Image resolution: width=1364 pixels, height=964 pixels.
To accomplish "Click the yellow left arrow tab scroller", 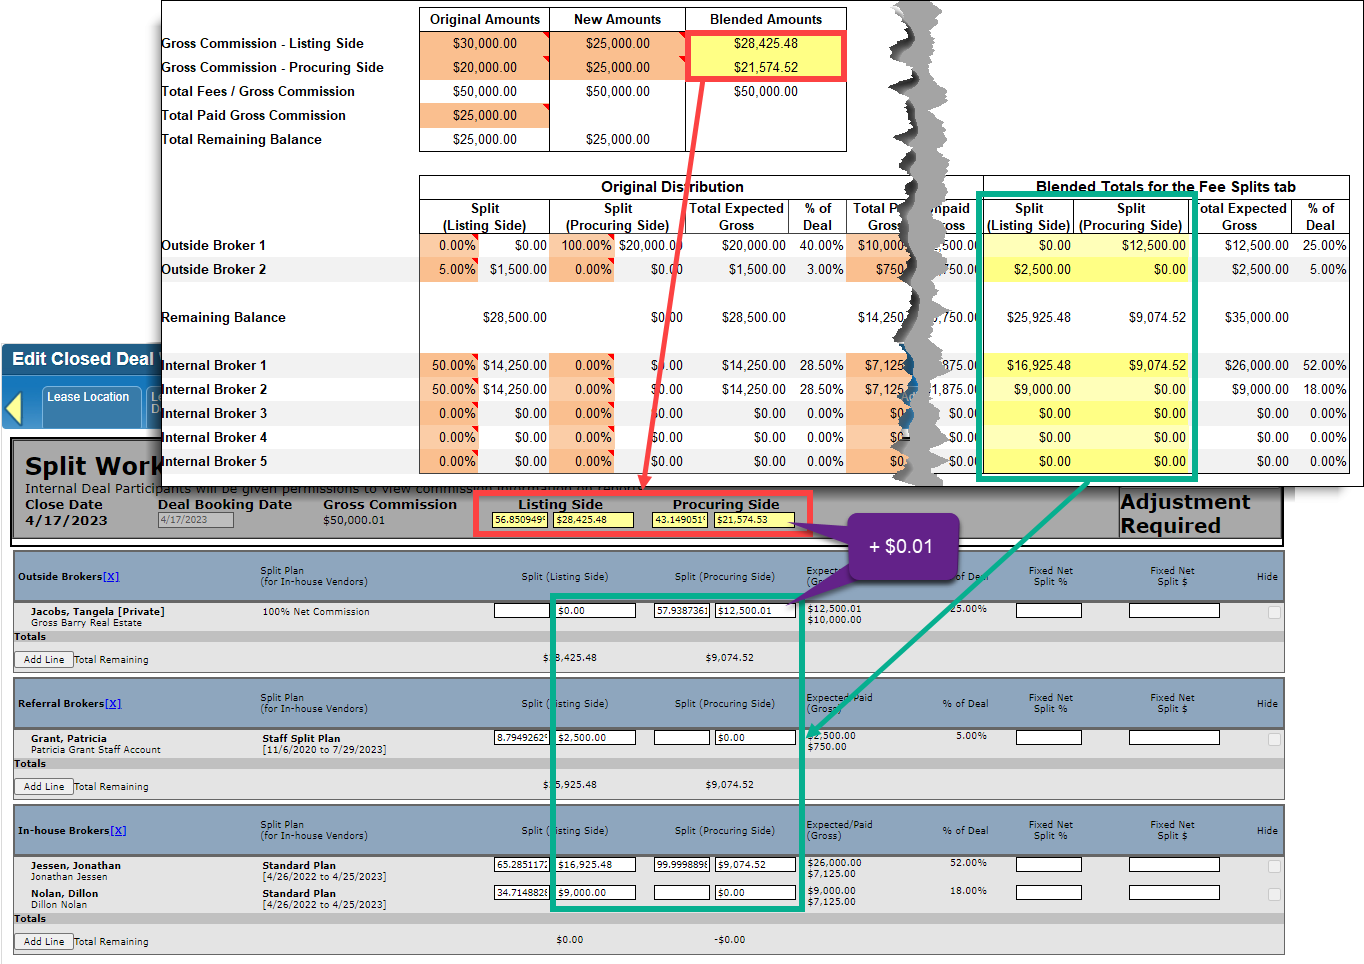I will 14,408.
